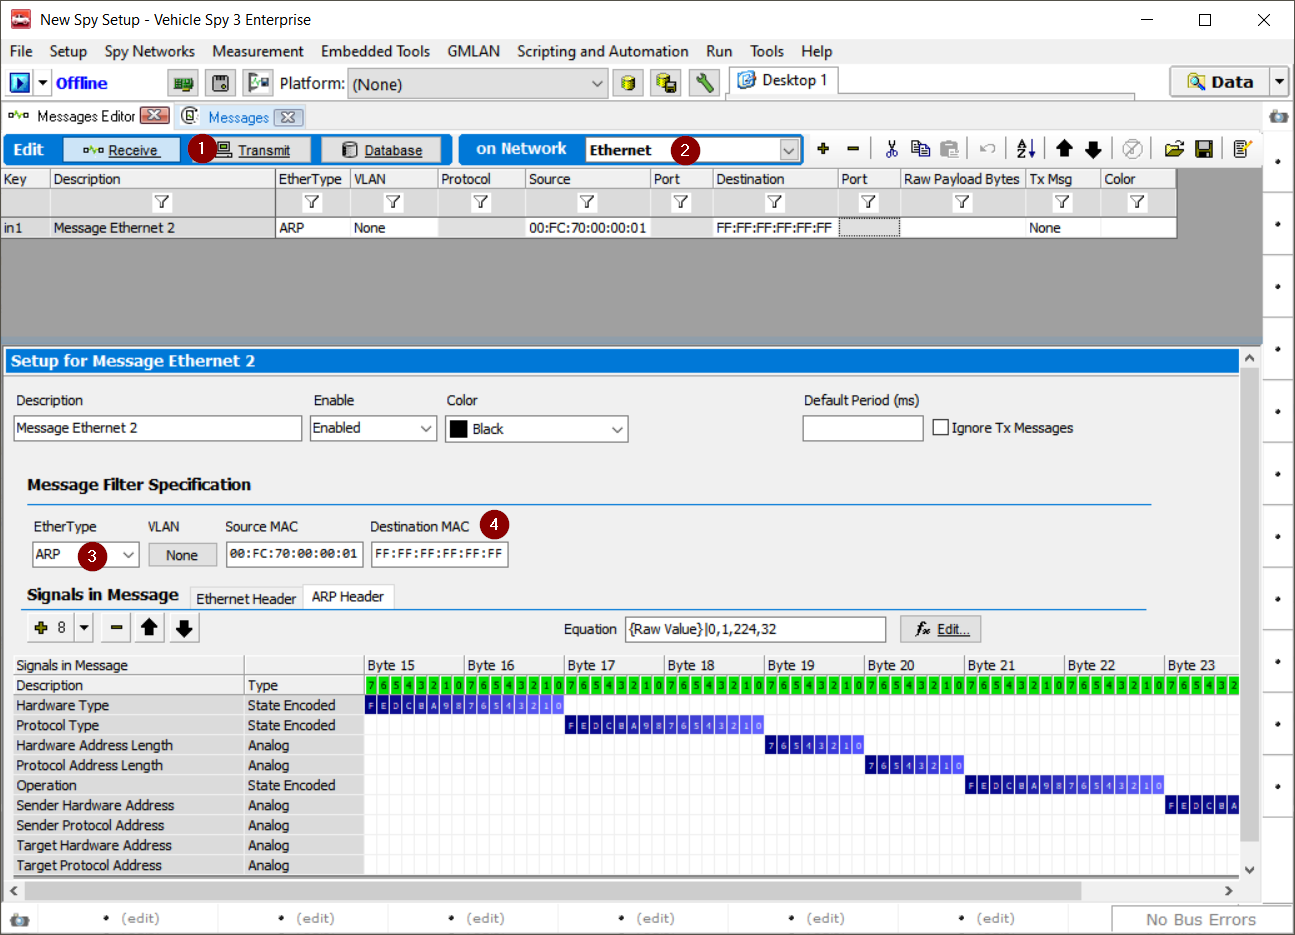The image size is (1295, 935).
Task: Switch to ARP Header tab
Action: coord(348,596)
